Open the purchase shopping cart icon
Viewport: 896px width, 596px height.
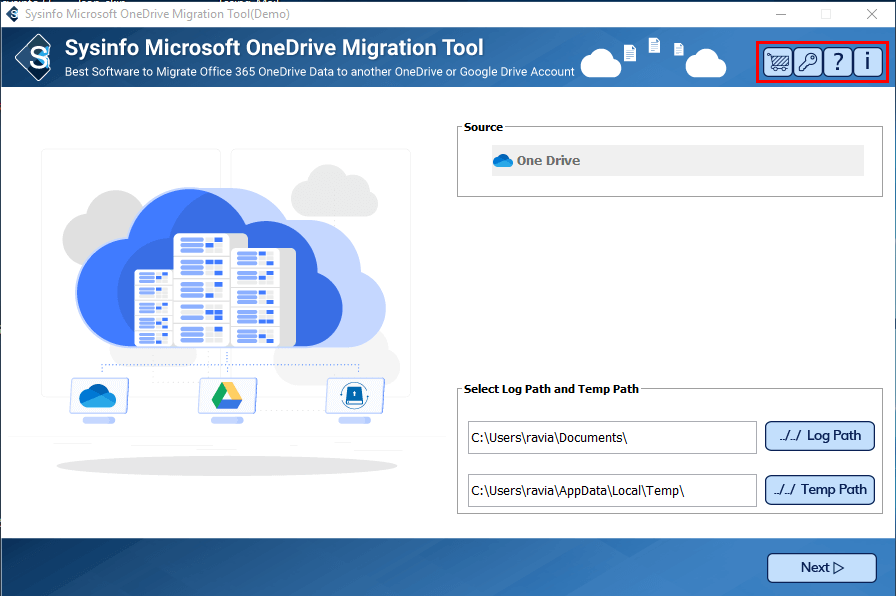(778, 61)
